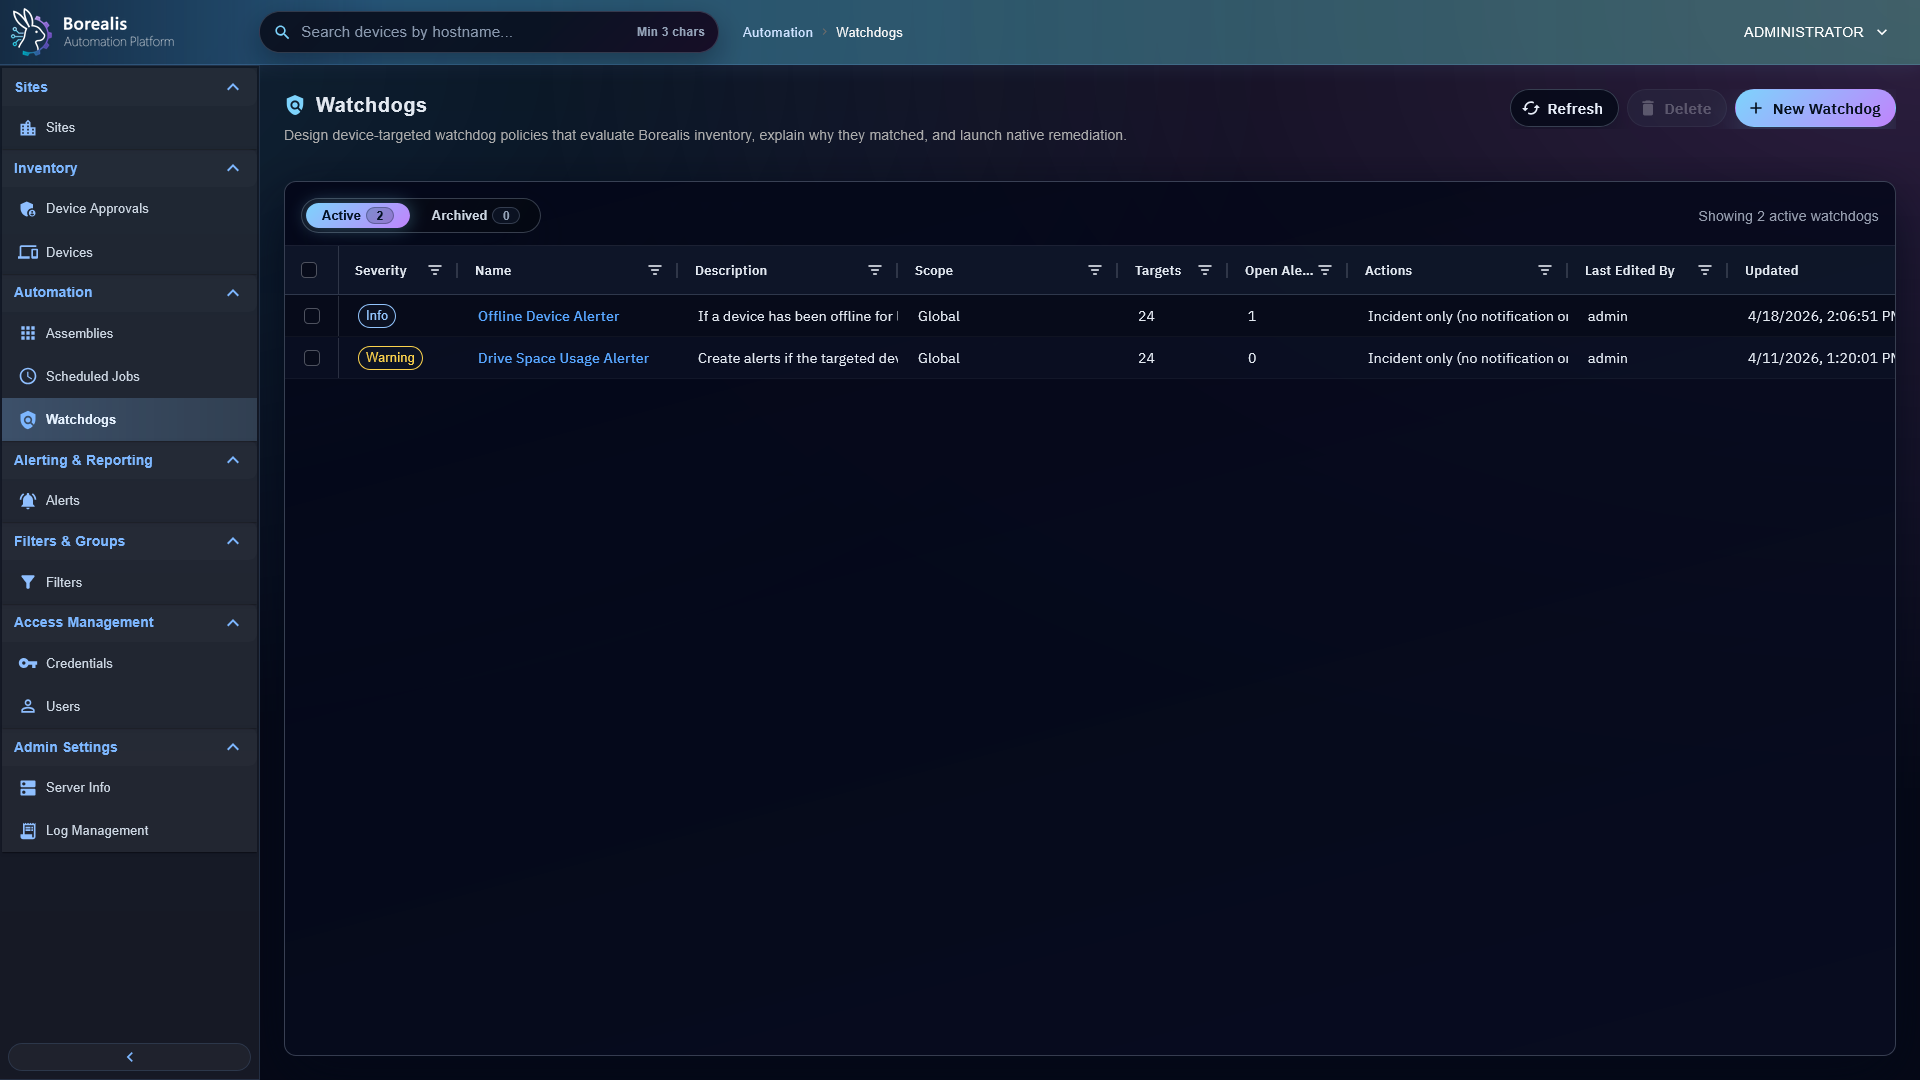
Task: Open the ADMINISTRATOR account dropdown
Action: (1815, 32)
